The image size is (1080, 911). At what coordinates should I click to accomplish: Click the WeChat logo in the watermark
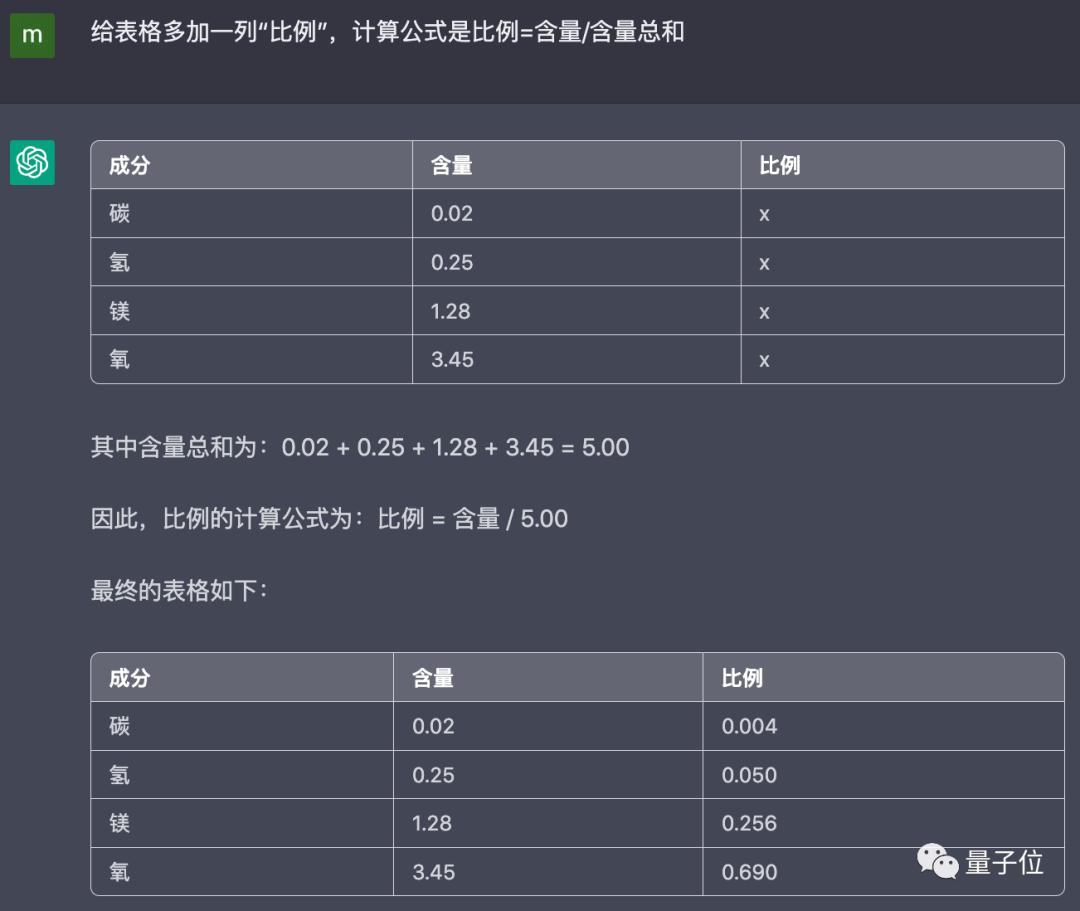937,862
